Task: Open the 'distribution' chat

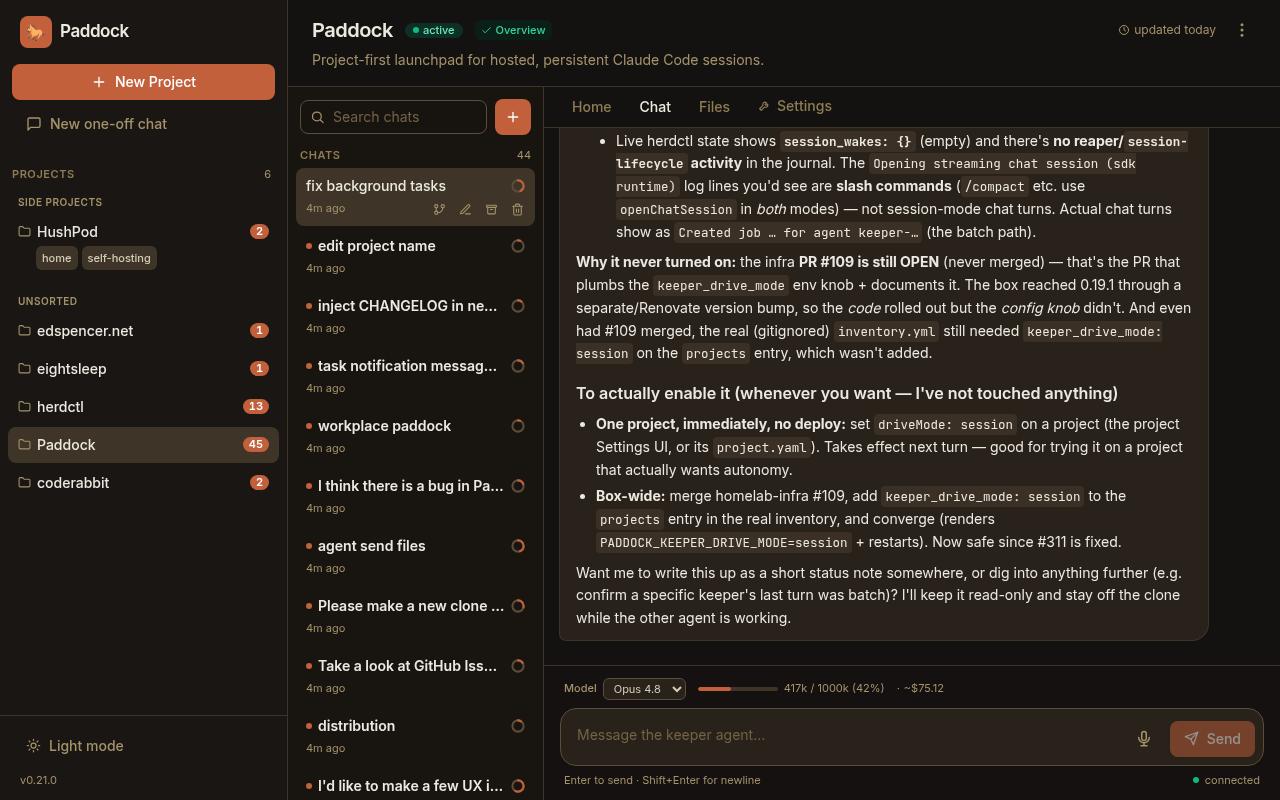Action: coord(415,737)
